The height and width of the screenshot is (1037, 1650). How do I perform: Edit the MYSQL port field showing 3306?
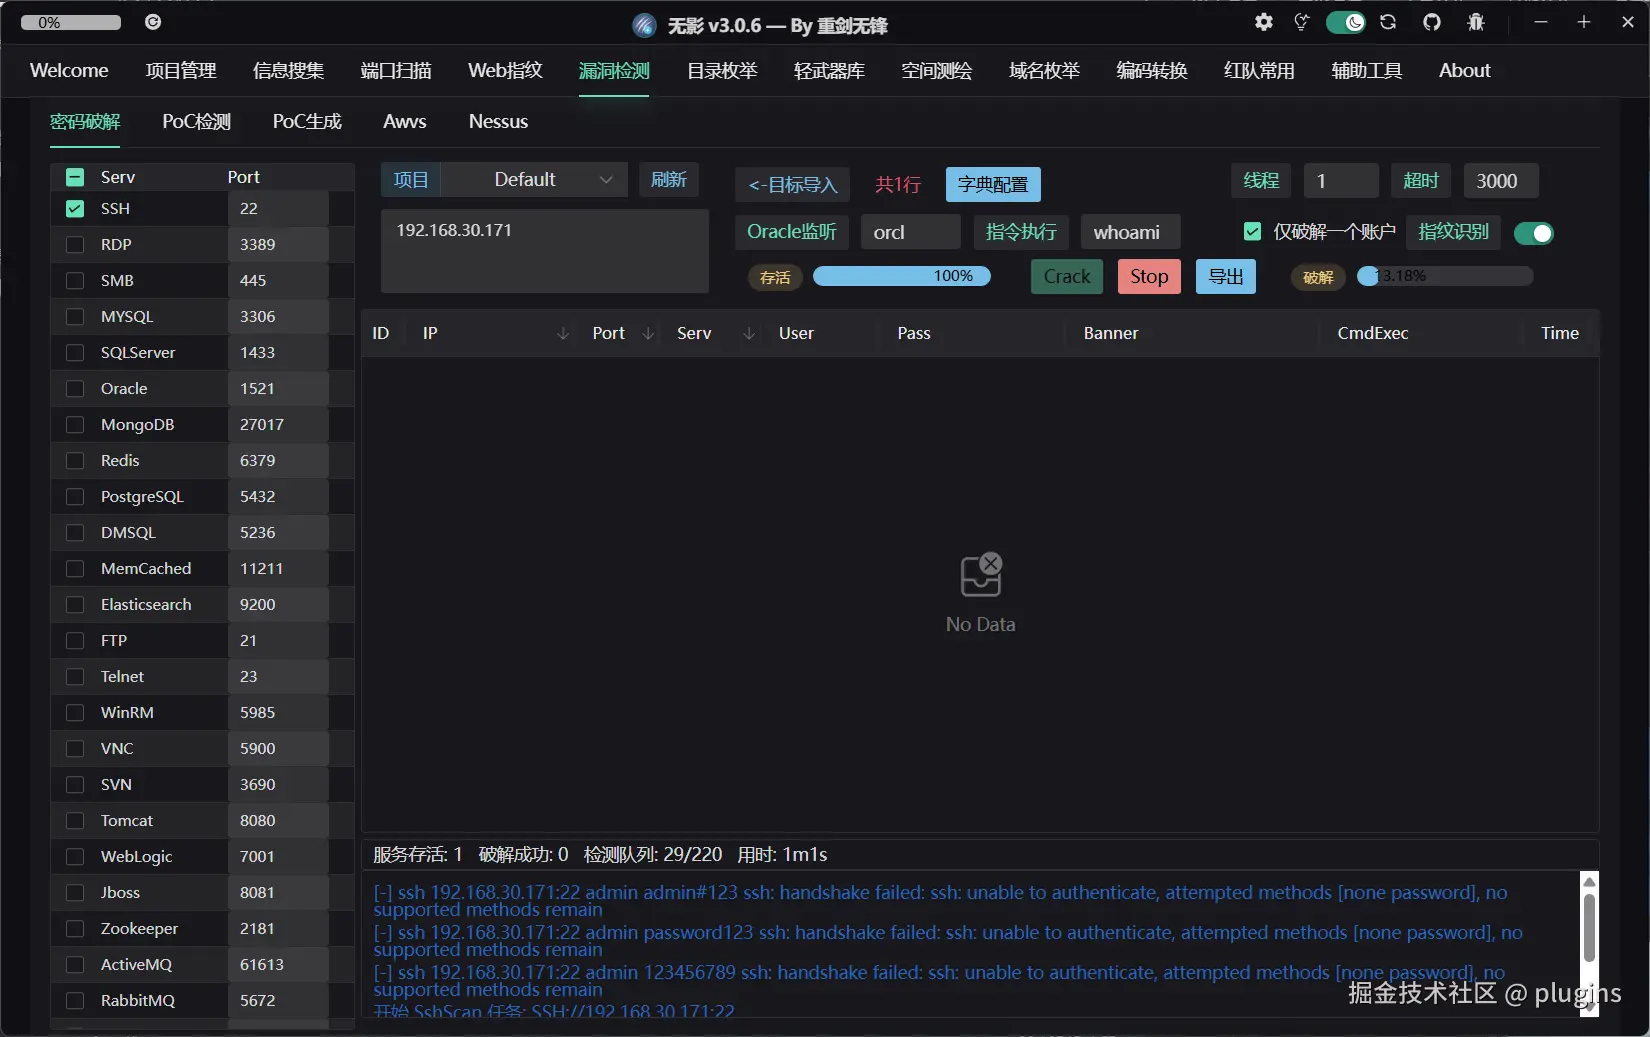tap(278, 316)
